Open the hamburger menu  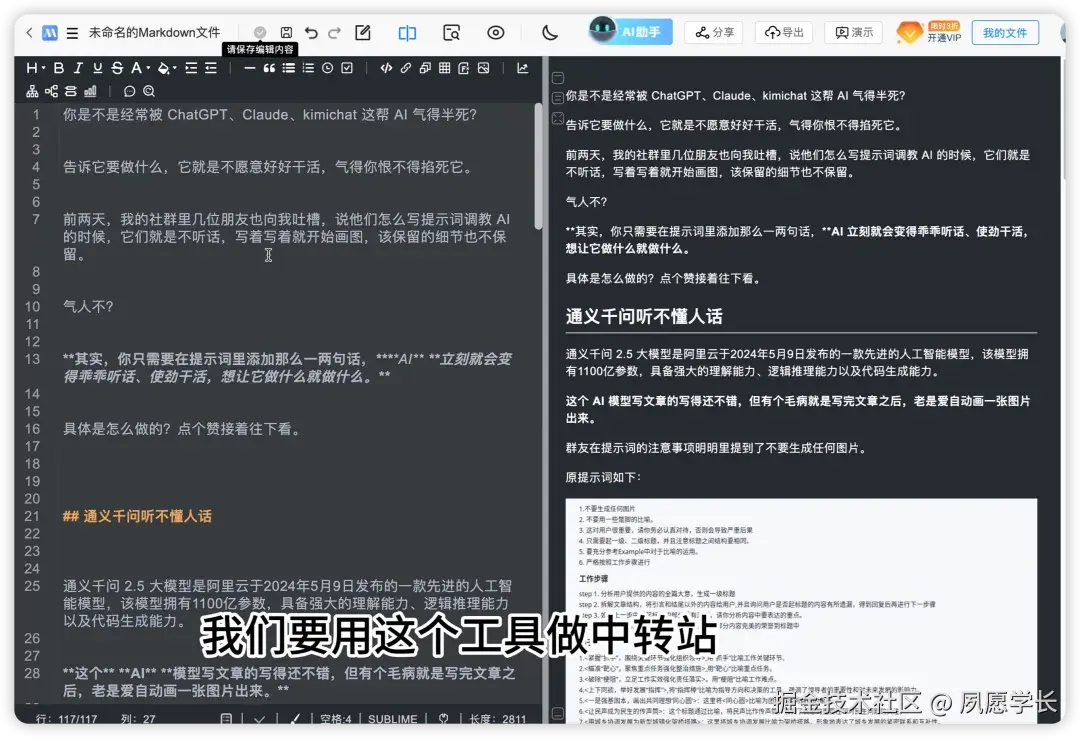[72, 31]
